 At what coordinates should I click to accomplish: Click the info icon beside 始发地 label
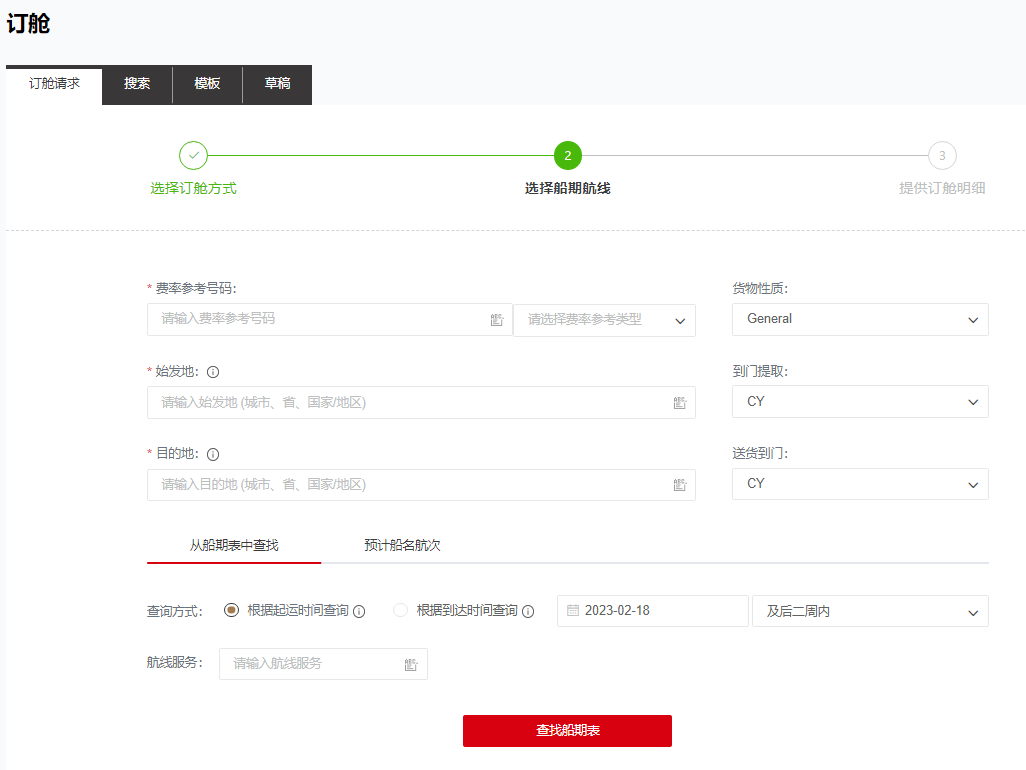tap(213, 372)
